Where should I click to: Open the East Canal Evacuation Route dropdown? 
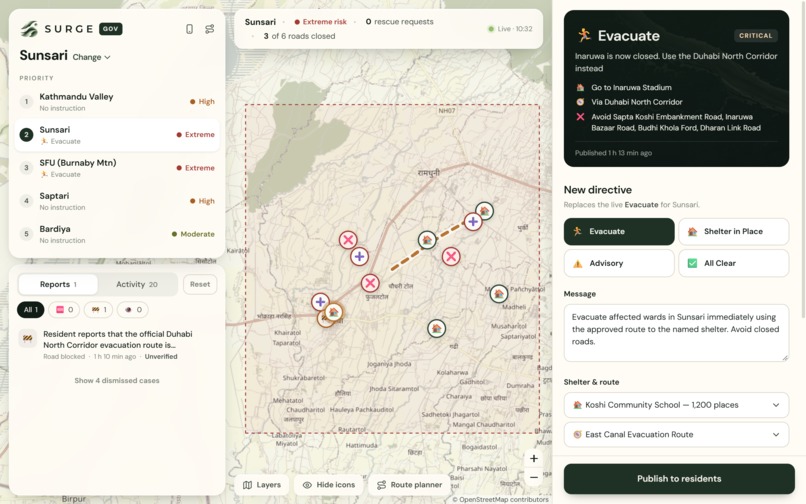(x=676, y=435)
